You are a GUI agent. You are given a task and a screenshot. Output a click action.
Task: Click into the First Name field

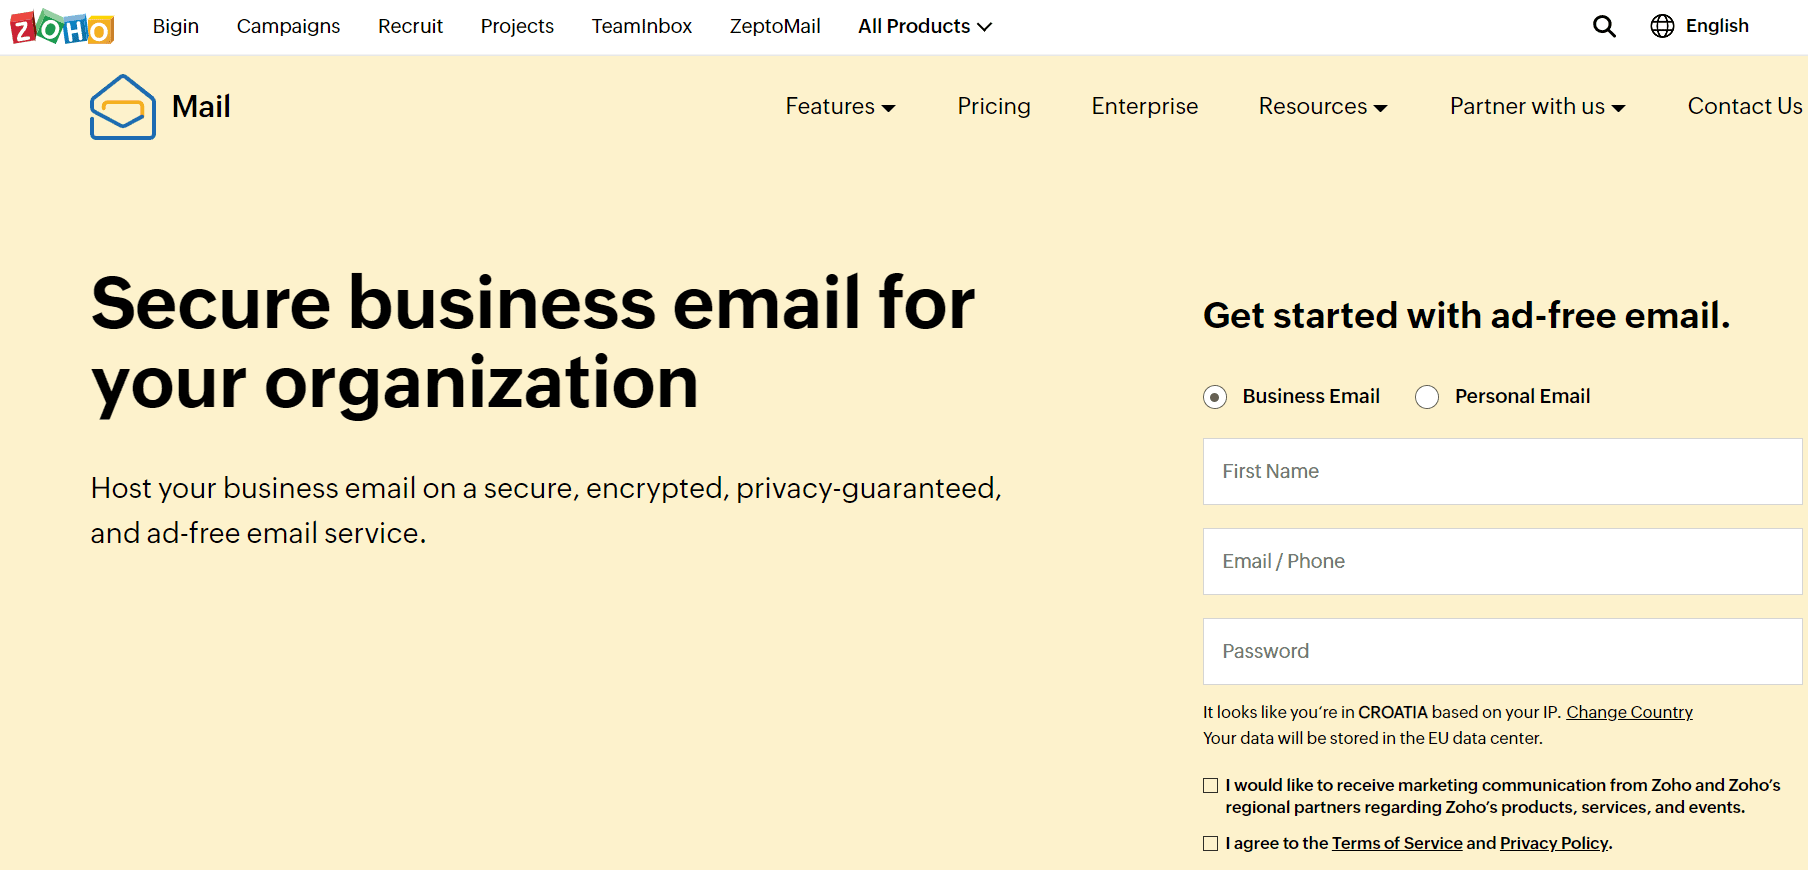[x=1501, y=471]
